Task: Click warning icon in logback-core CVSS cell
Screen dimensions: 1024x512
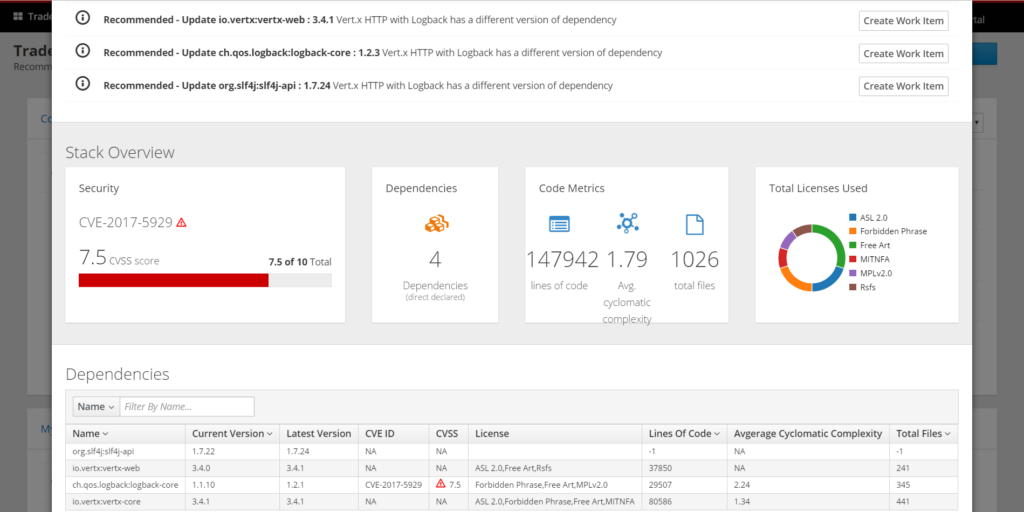Action: pos(440,484)
